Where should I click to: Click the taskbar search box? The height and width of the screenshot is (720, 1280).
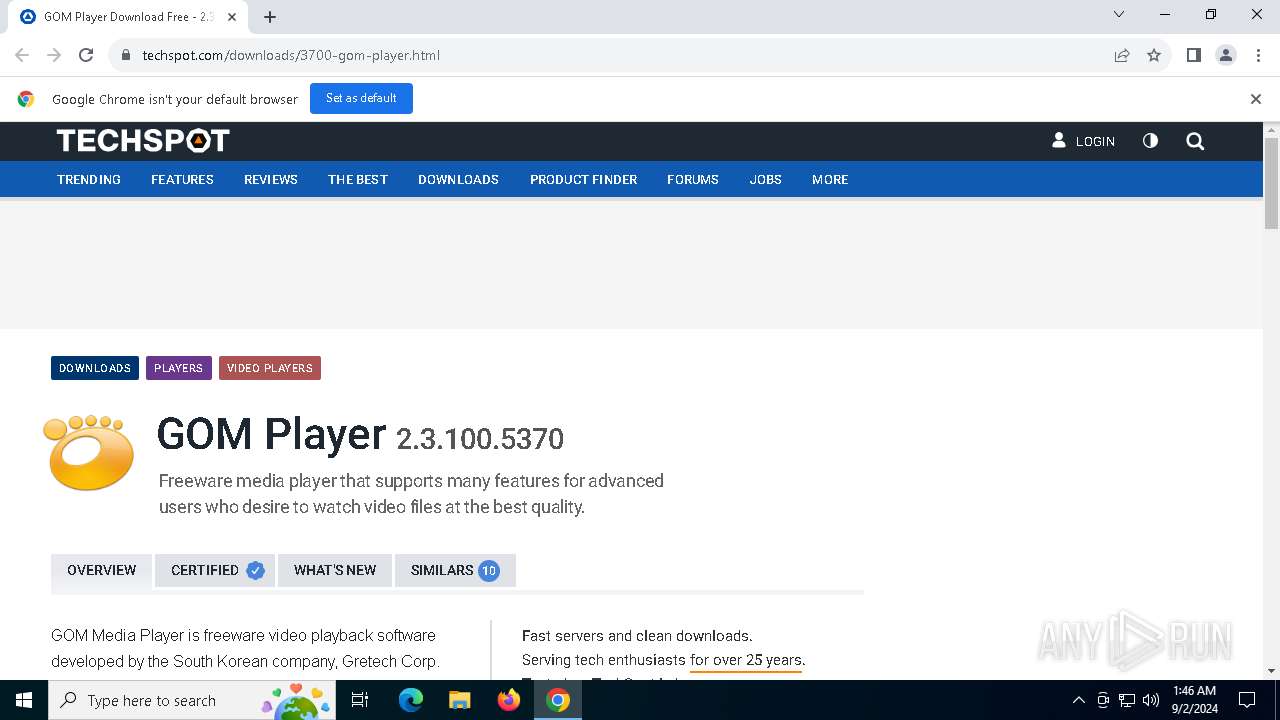(192, 700)
